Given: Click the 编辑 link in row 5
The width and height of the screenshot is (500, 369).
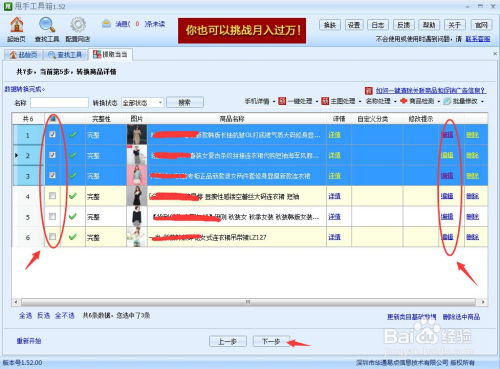Looking at the screenshot, I should (x=447, y=217).
